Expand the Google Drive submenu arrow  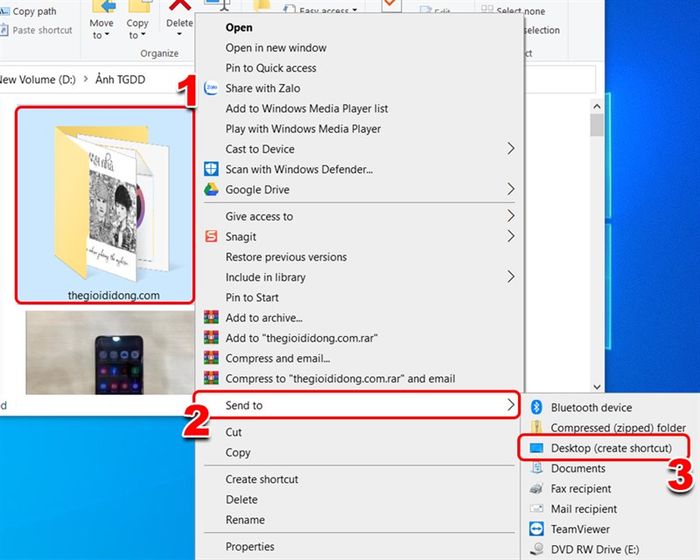(511, 189)
